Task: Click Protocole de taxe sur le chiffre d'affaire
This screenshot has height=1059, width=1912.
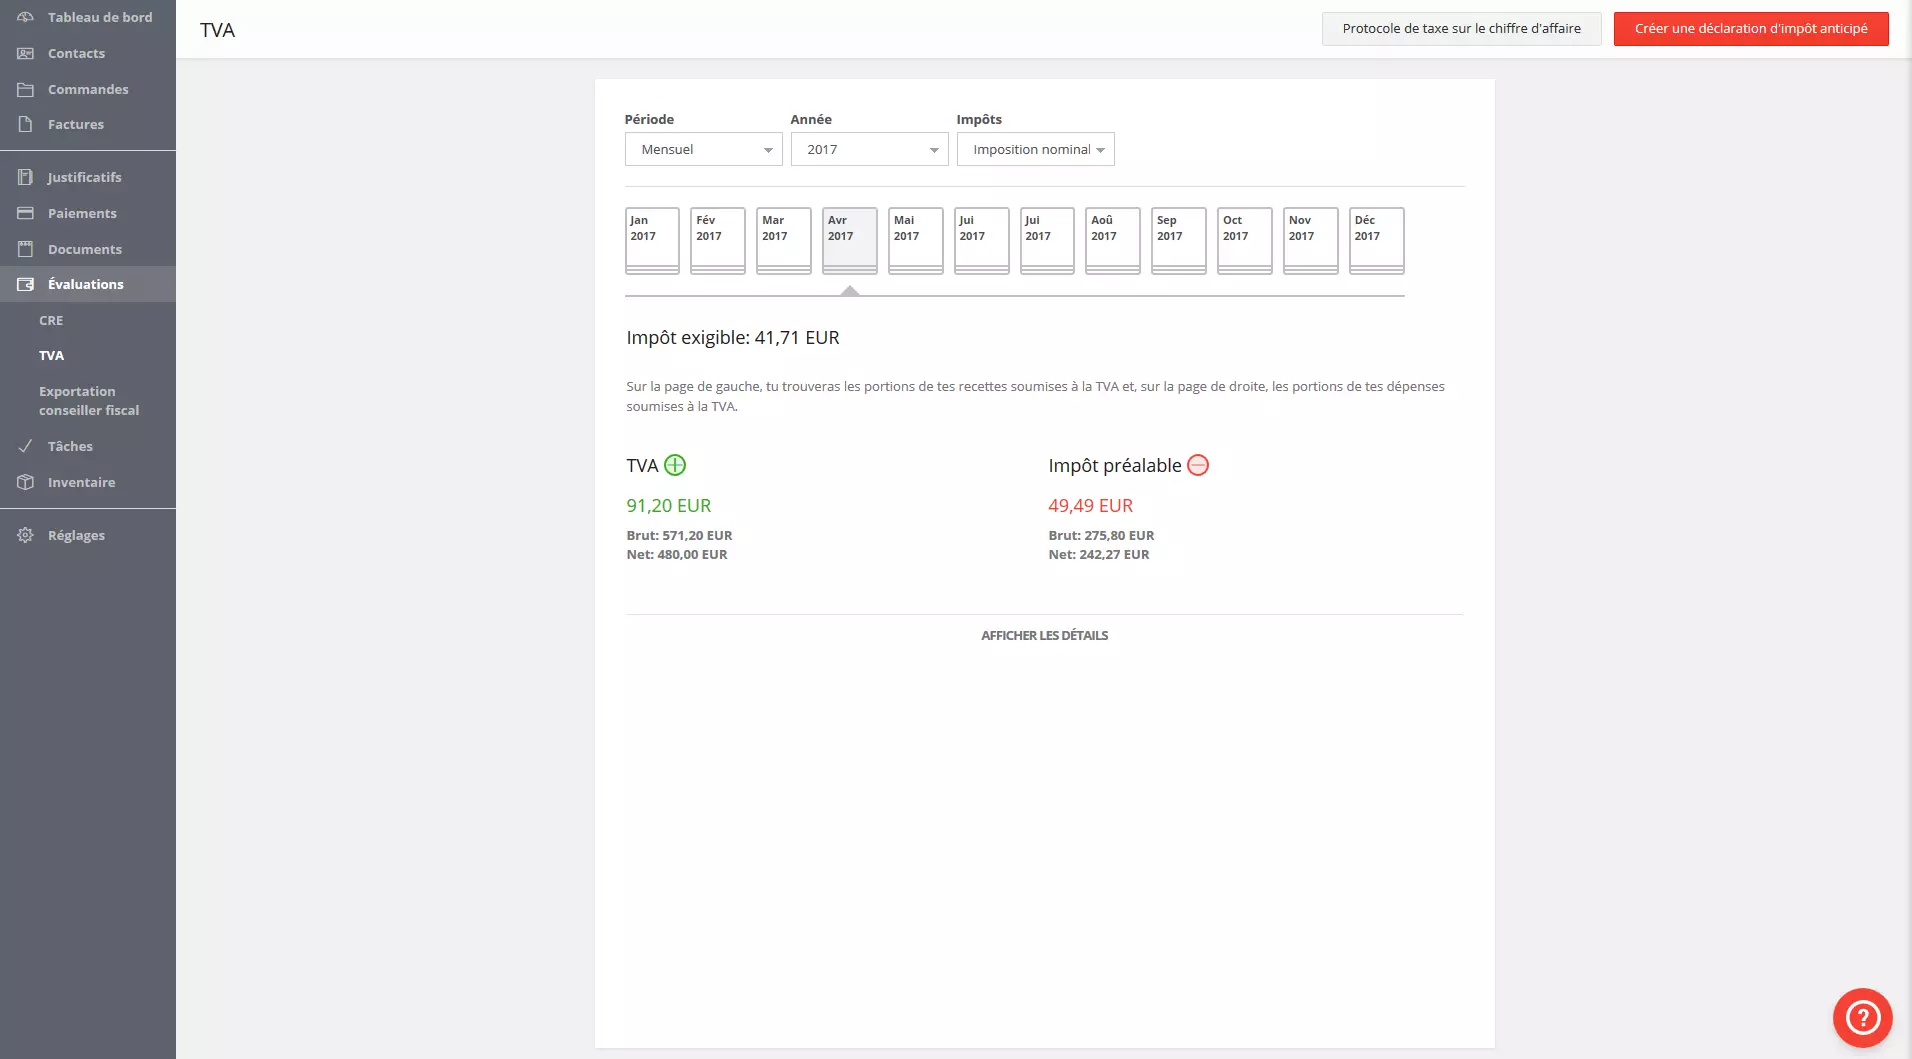Action: [1461, 28]
